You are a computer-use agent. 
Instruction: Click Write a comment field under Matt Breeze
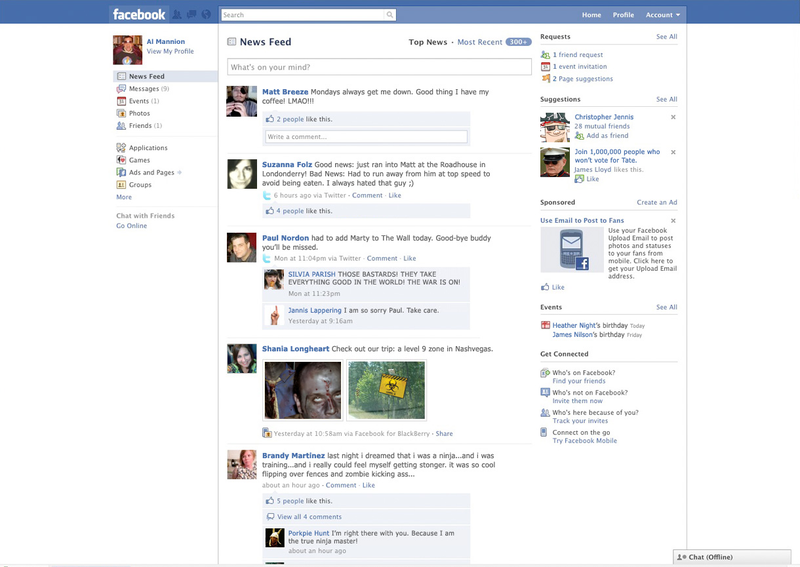366,137
